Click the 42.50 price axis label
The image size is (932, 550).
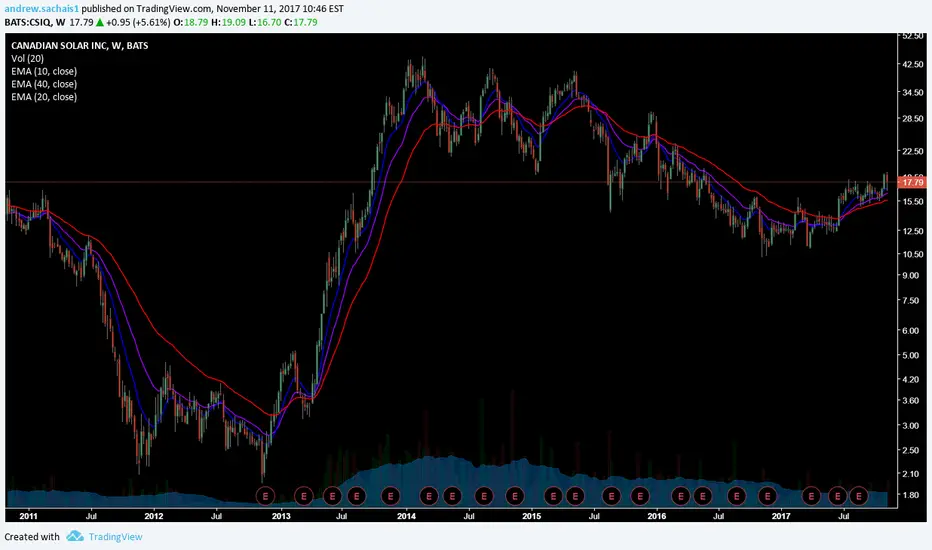912,64
